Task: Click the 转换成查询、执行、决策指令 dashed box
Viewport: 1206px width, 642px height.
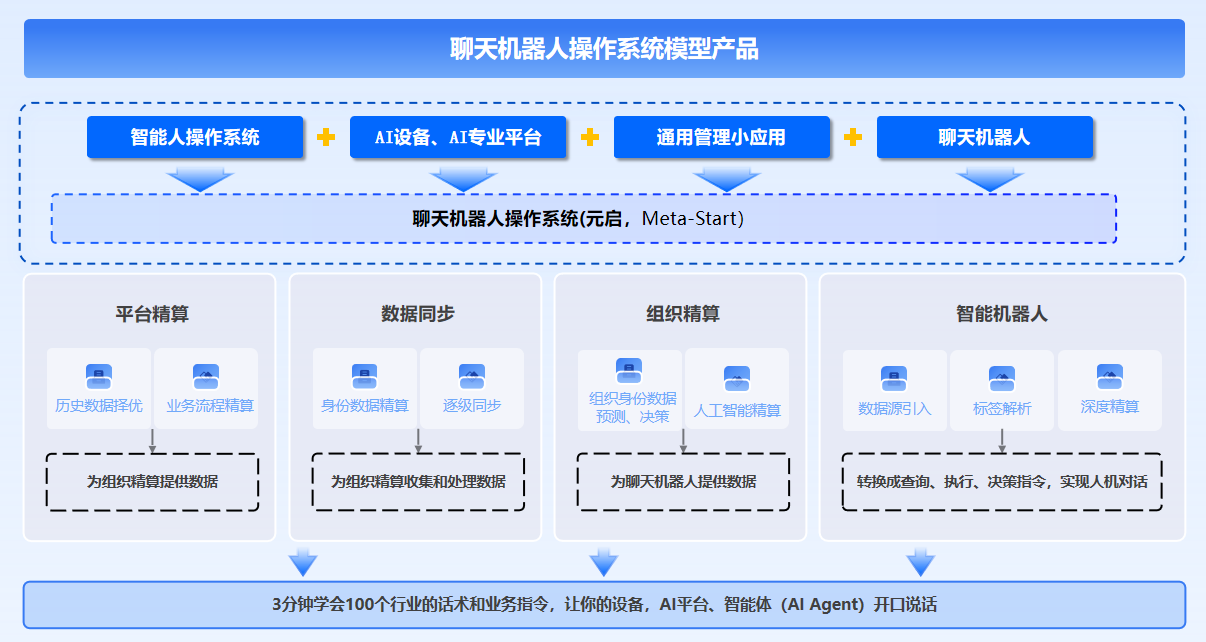Action: tap(1001, 482)
